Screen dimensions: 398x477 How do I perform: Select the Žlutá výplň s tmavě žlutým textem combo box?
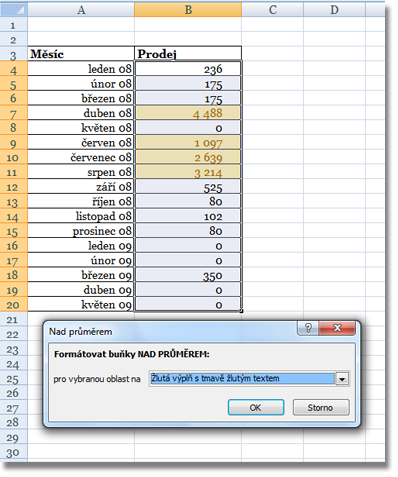[x=249, y=379]
